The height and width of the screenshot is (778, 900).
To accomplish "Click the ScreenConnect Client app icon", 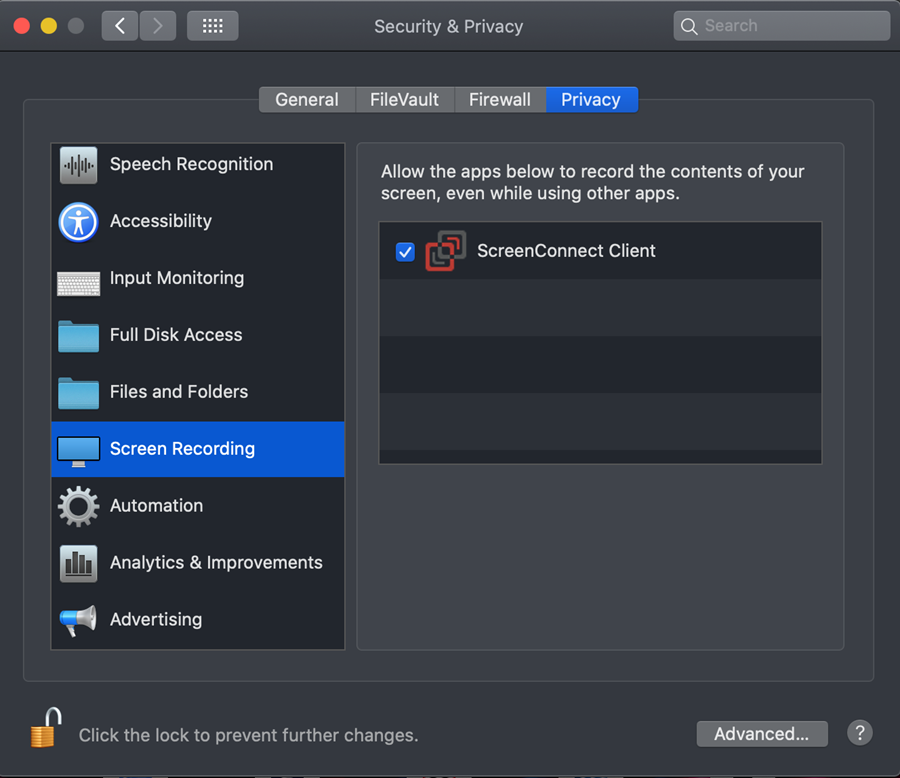I will click(445, 251).
